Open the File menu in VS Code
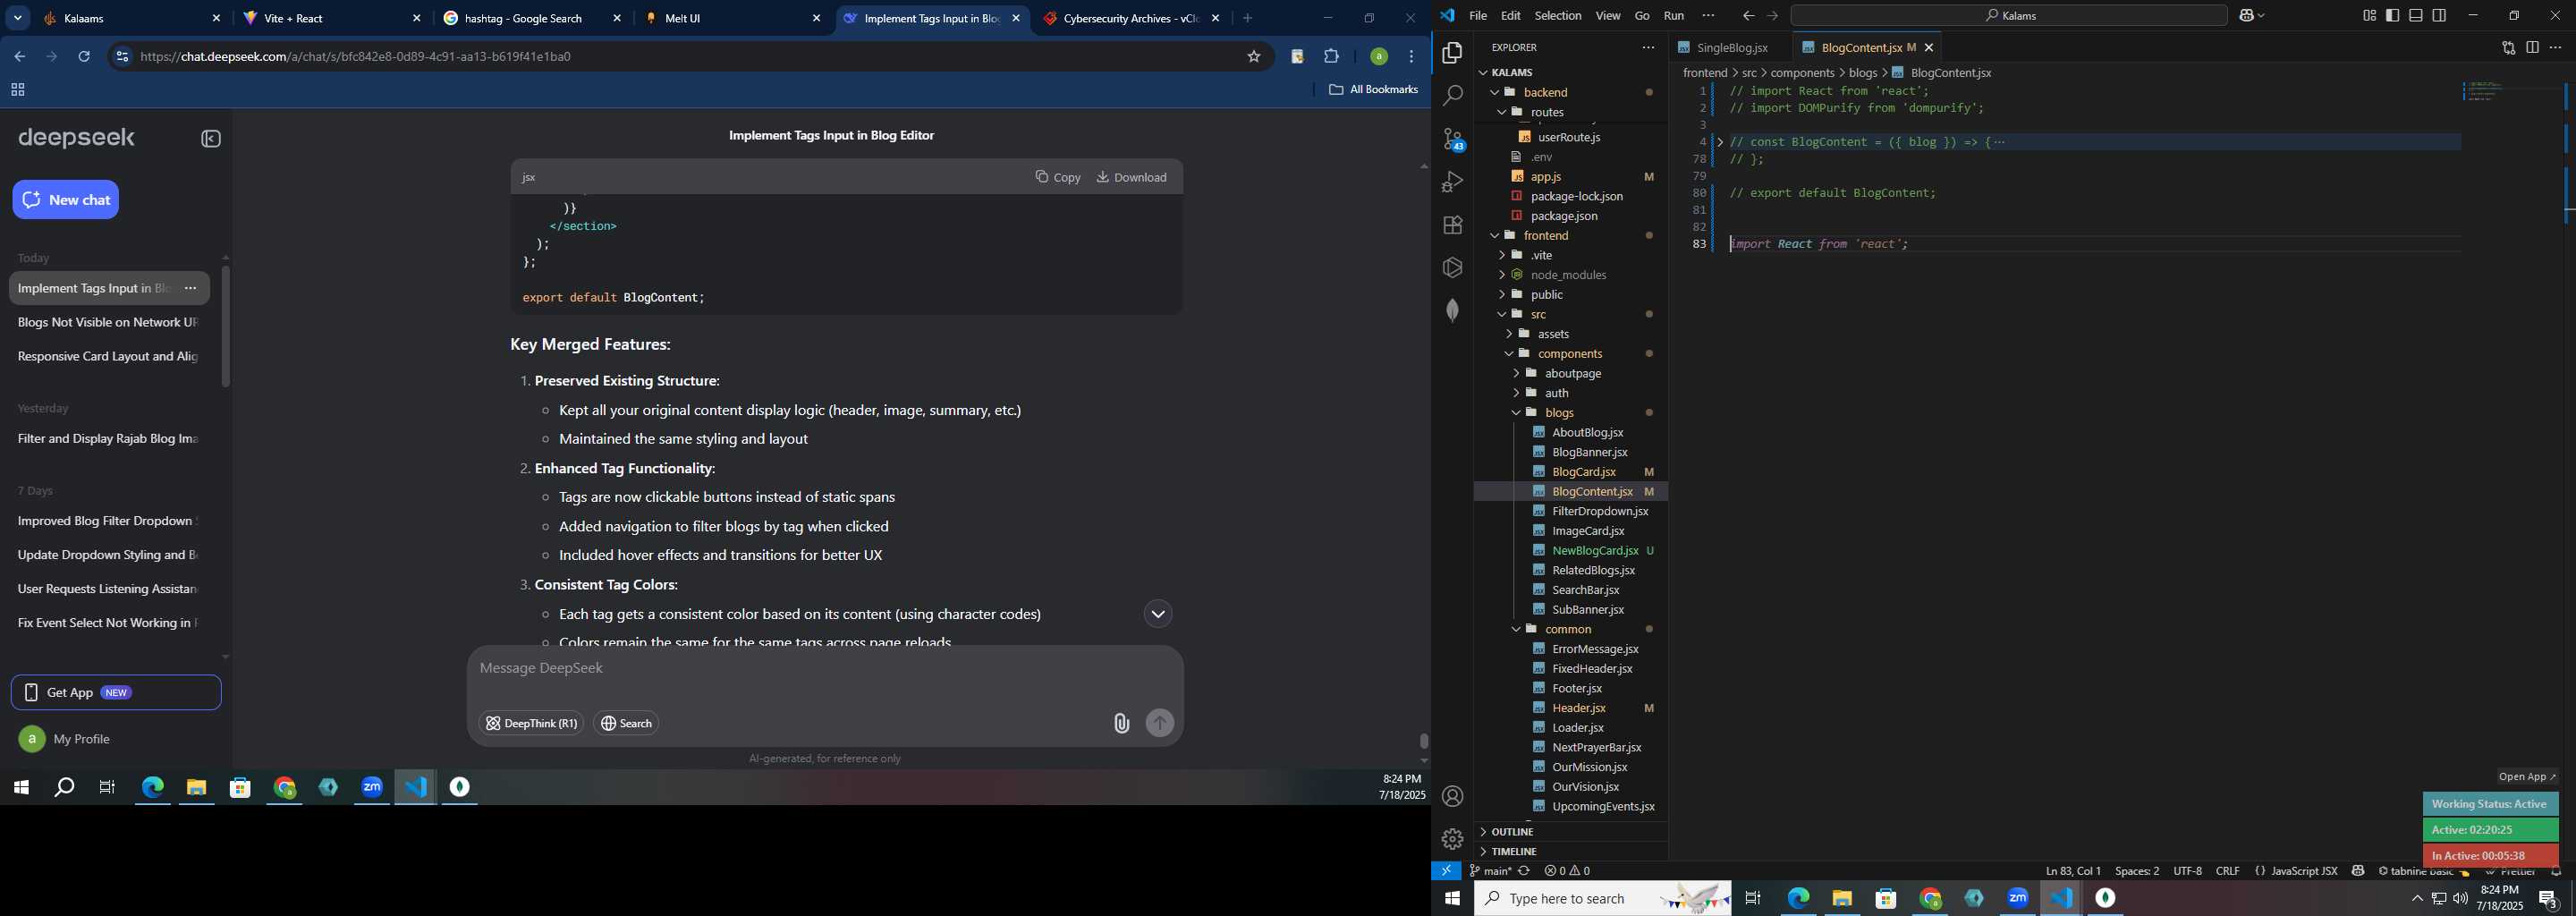Screen dimensions: 2576x916 (1477, 16)
